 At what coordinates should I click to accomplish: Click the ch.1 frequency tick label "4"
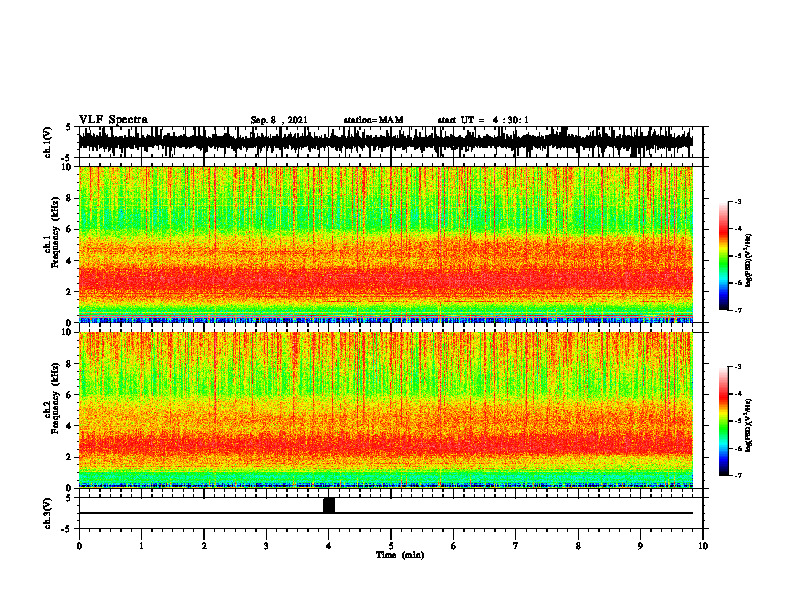click(70, 261)
